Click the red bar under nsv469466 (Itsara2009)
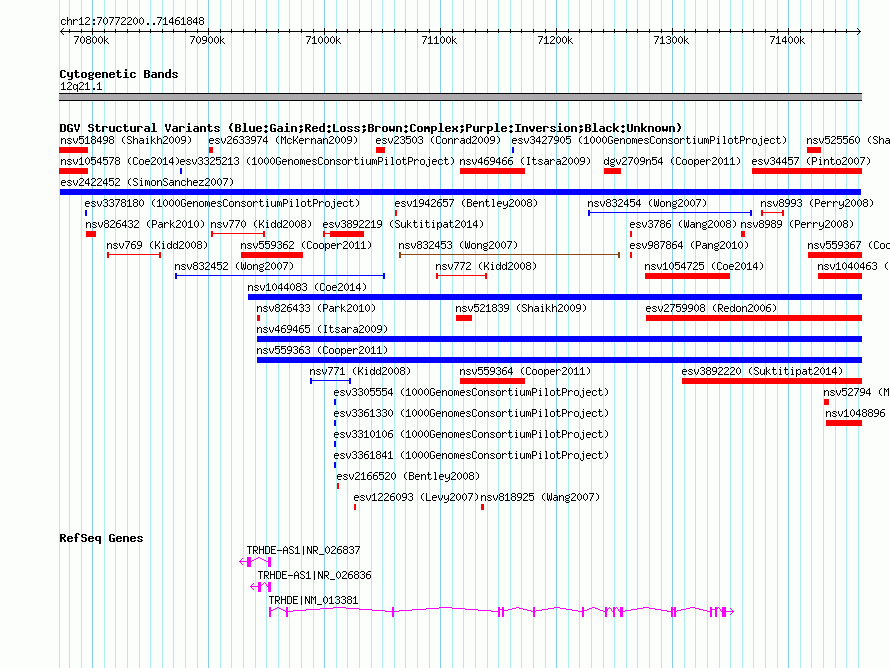The width and height of the screenshot is (890, 668). point(492,171)
